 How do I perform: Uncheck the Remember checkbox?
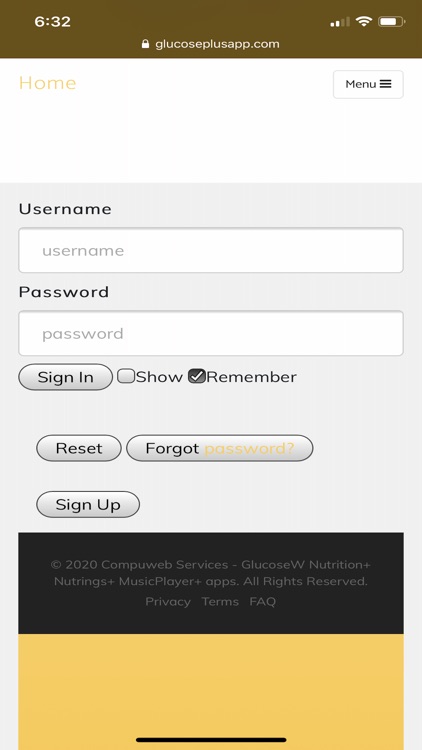click(197, 376)
